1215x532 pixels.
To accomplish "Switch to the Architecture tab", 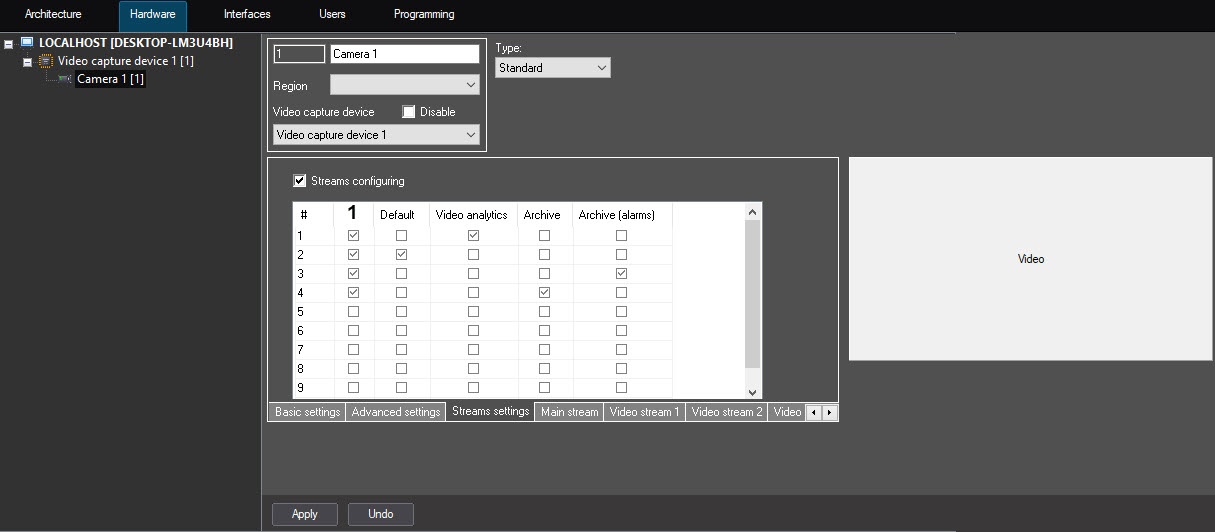I will pos(53,15).
